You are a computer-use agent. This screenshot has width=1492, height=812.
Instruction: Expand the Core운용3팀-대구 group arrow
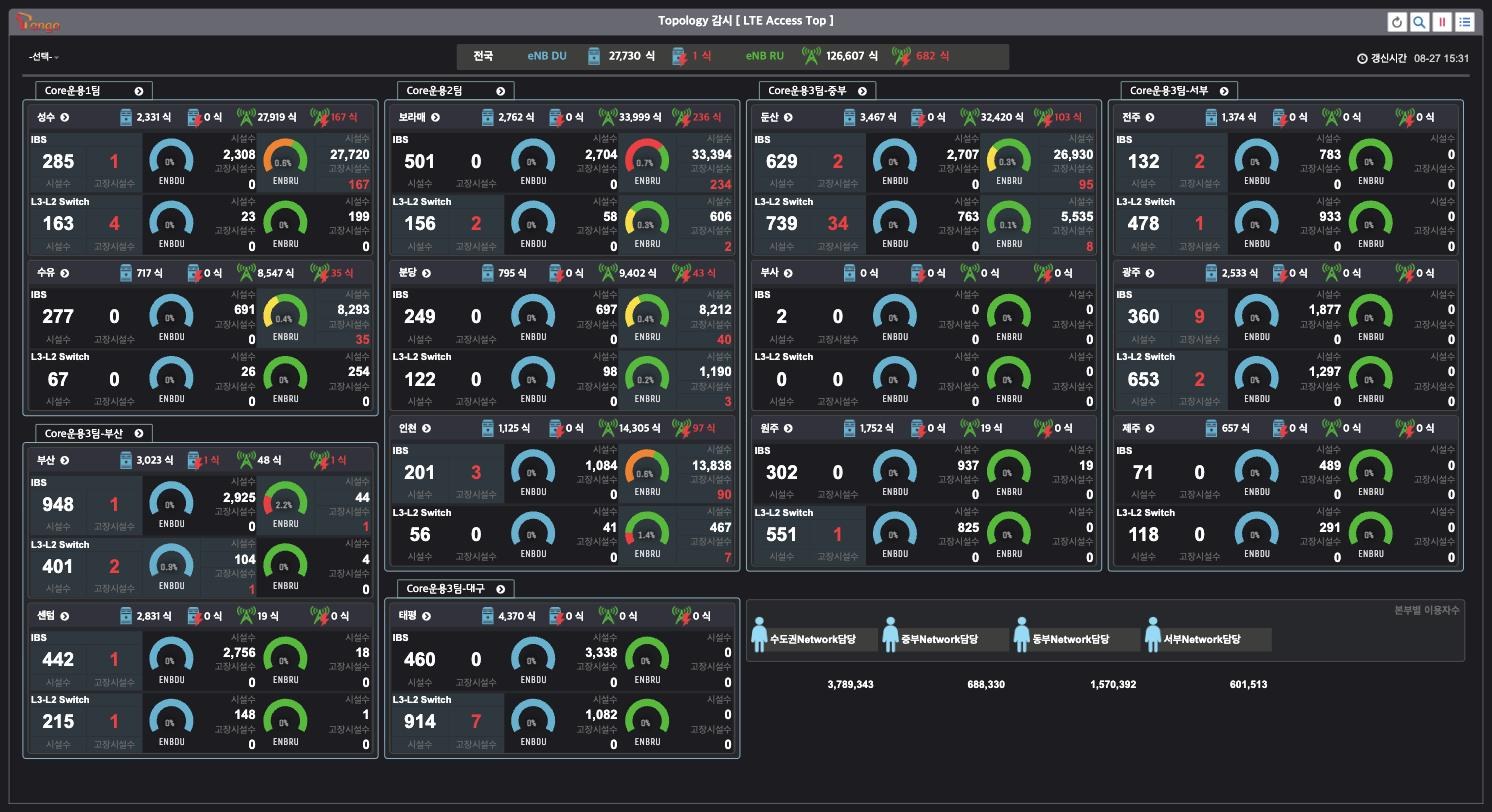[x=500, y=589]
